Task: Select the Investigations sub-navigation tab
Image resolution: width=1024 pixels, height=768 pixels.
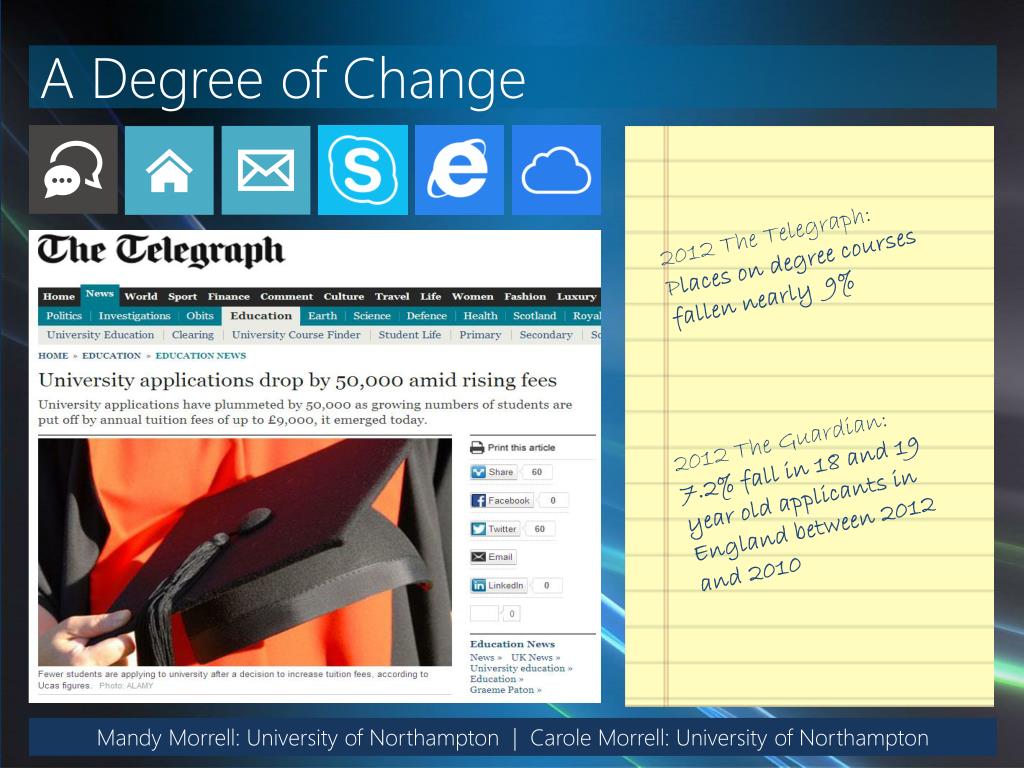Action: (x=135, y=316)
